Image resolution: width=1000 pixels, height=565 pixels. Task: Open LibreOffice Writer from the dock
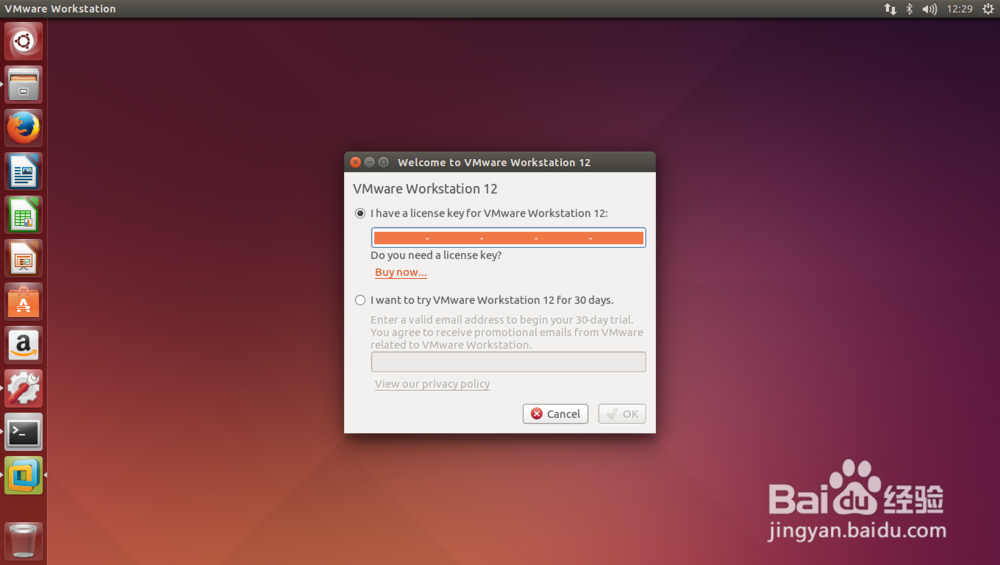[x=24, y=172]
